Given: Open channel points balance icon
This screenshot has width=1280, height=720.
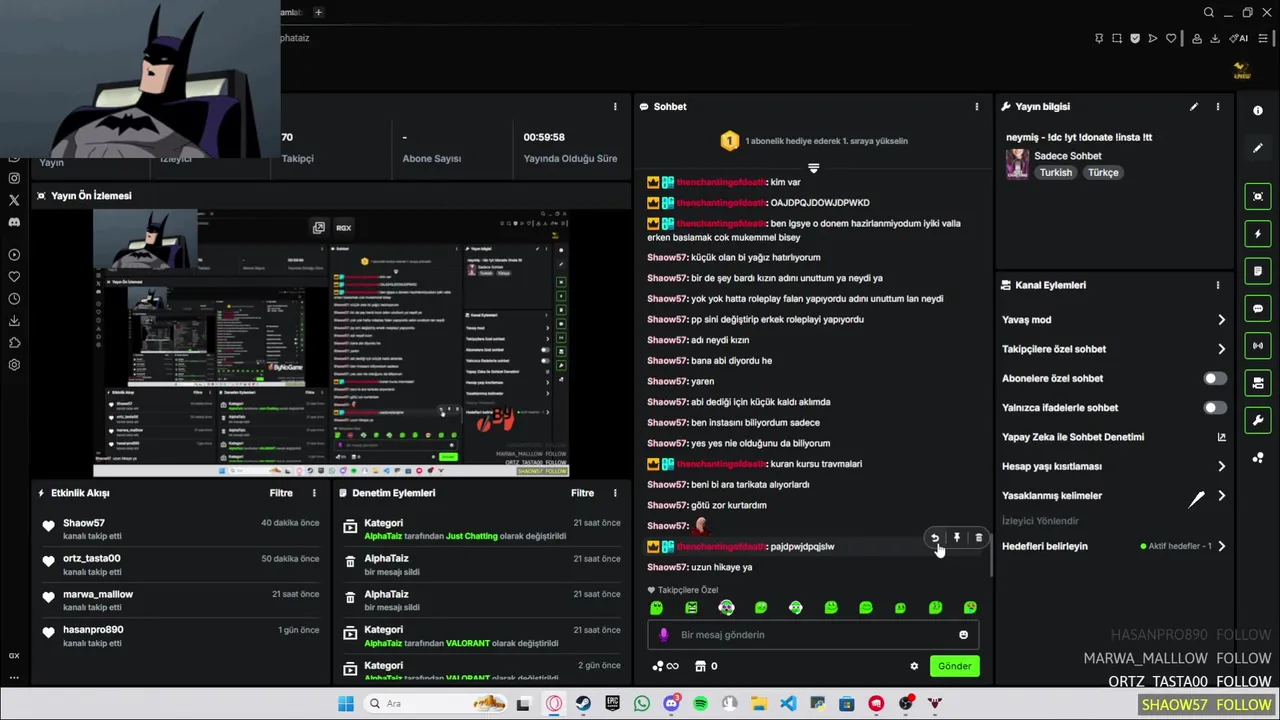Looking at the screenshot, I should (665, 666).
